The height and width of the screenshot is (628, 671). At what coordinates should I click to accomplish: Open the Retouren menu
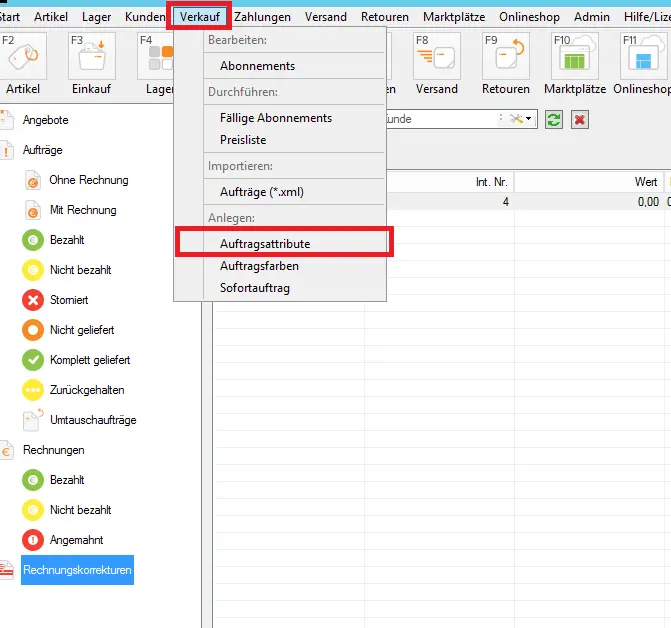385,17
